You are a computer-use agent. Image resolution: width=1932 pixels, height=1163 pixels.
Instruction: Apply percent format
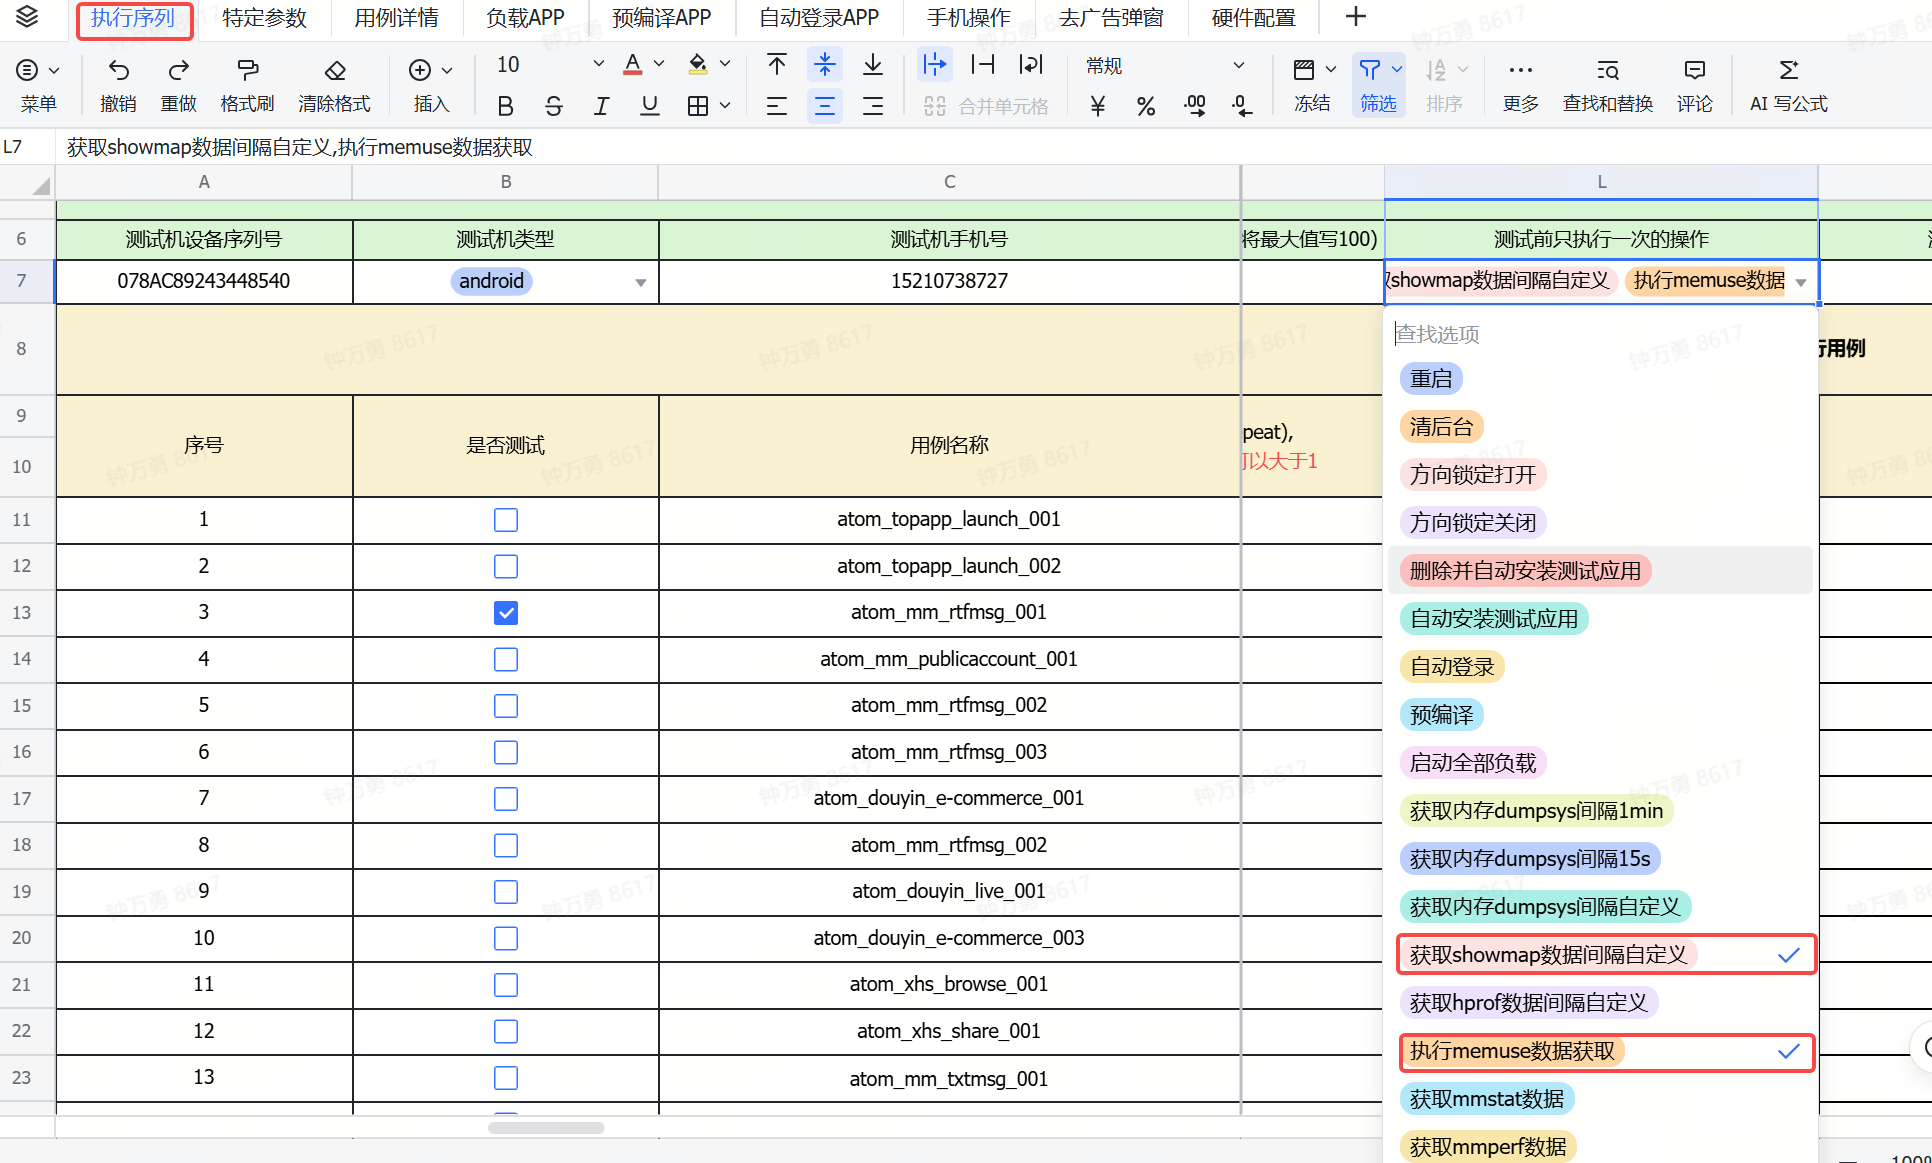[1146, 105]
